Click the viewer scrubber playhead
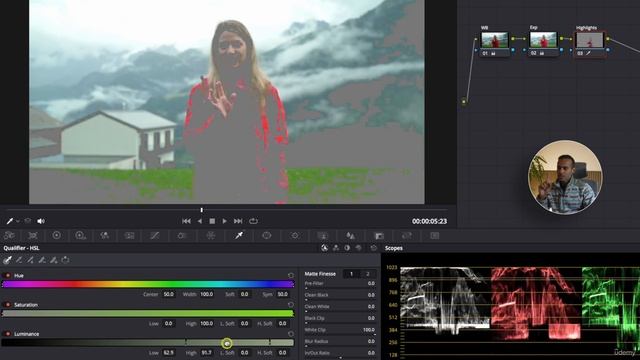640x360 pixels. (x=201, y=210)
